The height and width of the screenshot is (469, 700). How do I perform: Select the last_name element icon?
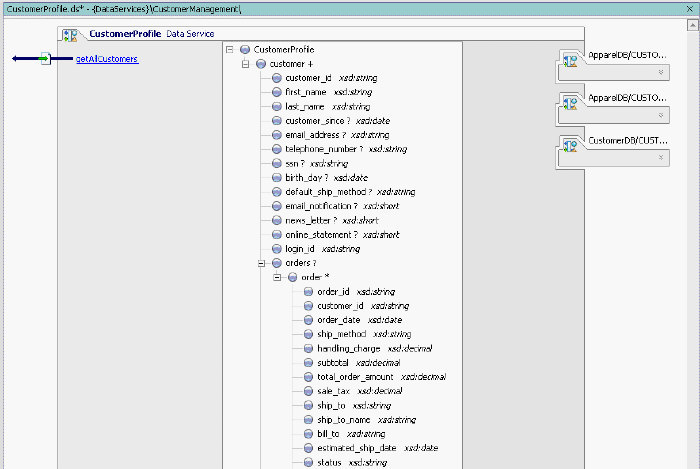tap(277, 107)
